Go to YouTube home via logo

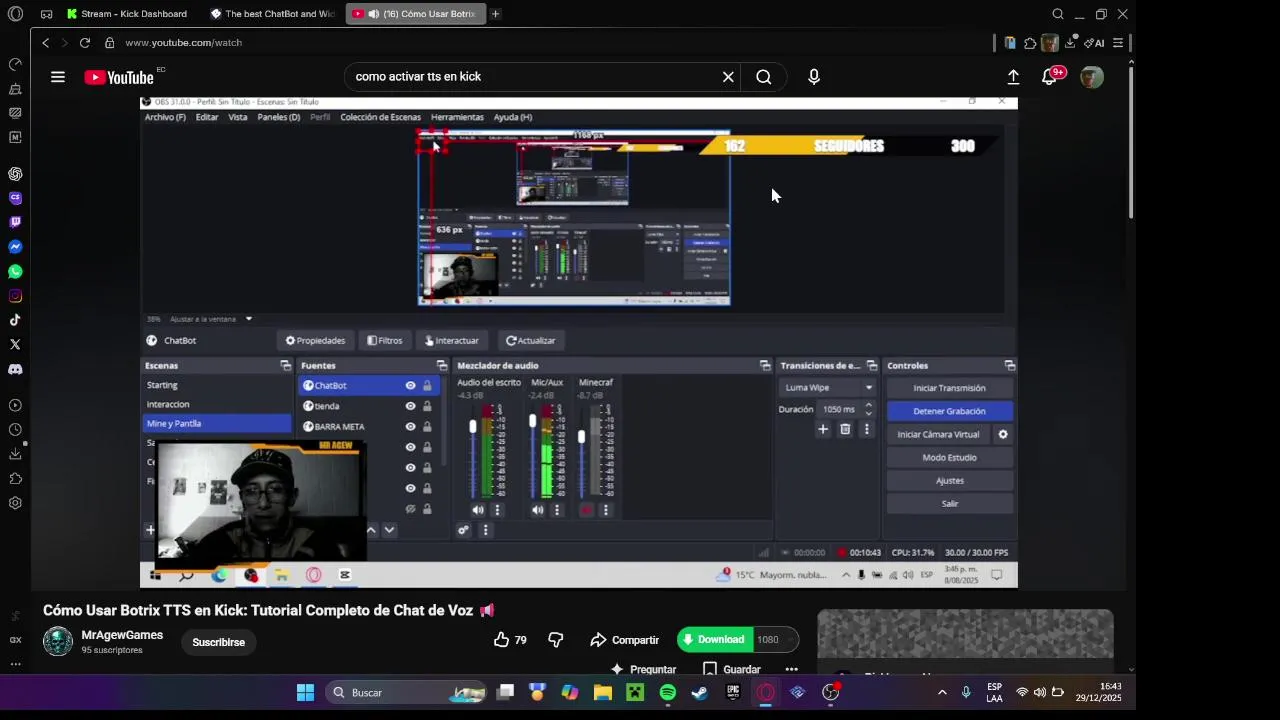click(118, 77)
